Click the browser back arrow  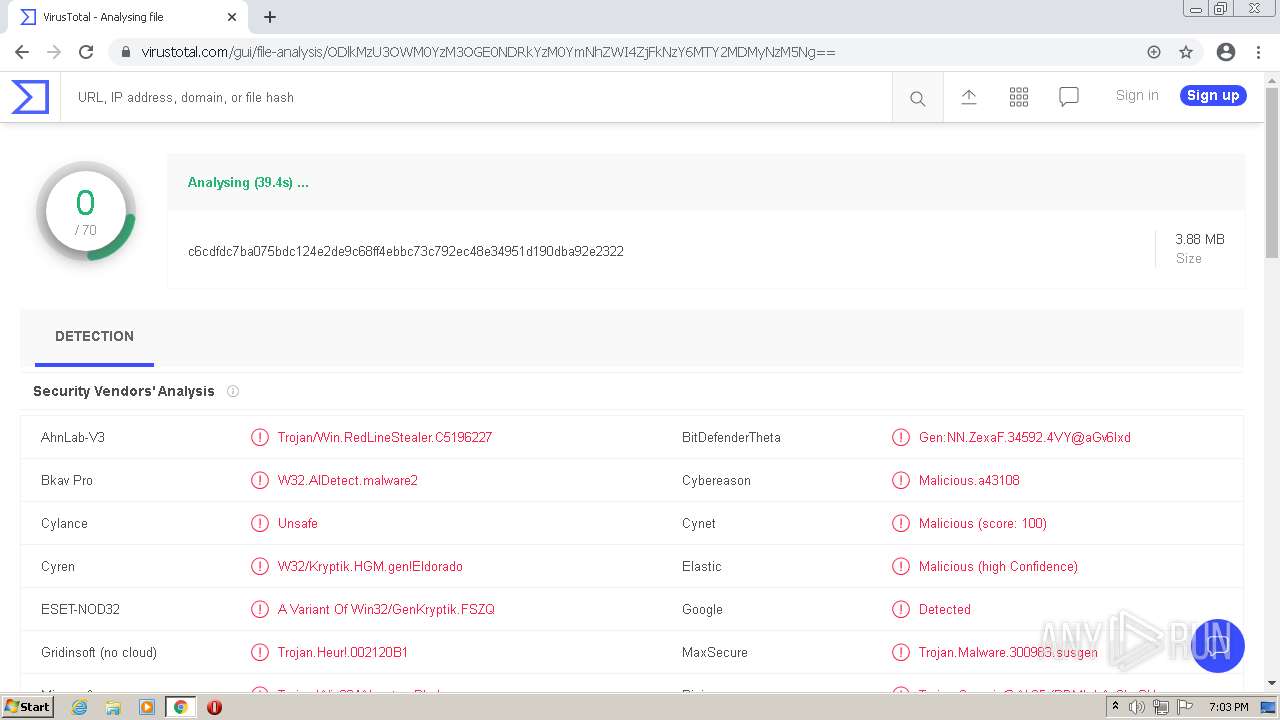tap(22, 52)
